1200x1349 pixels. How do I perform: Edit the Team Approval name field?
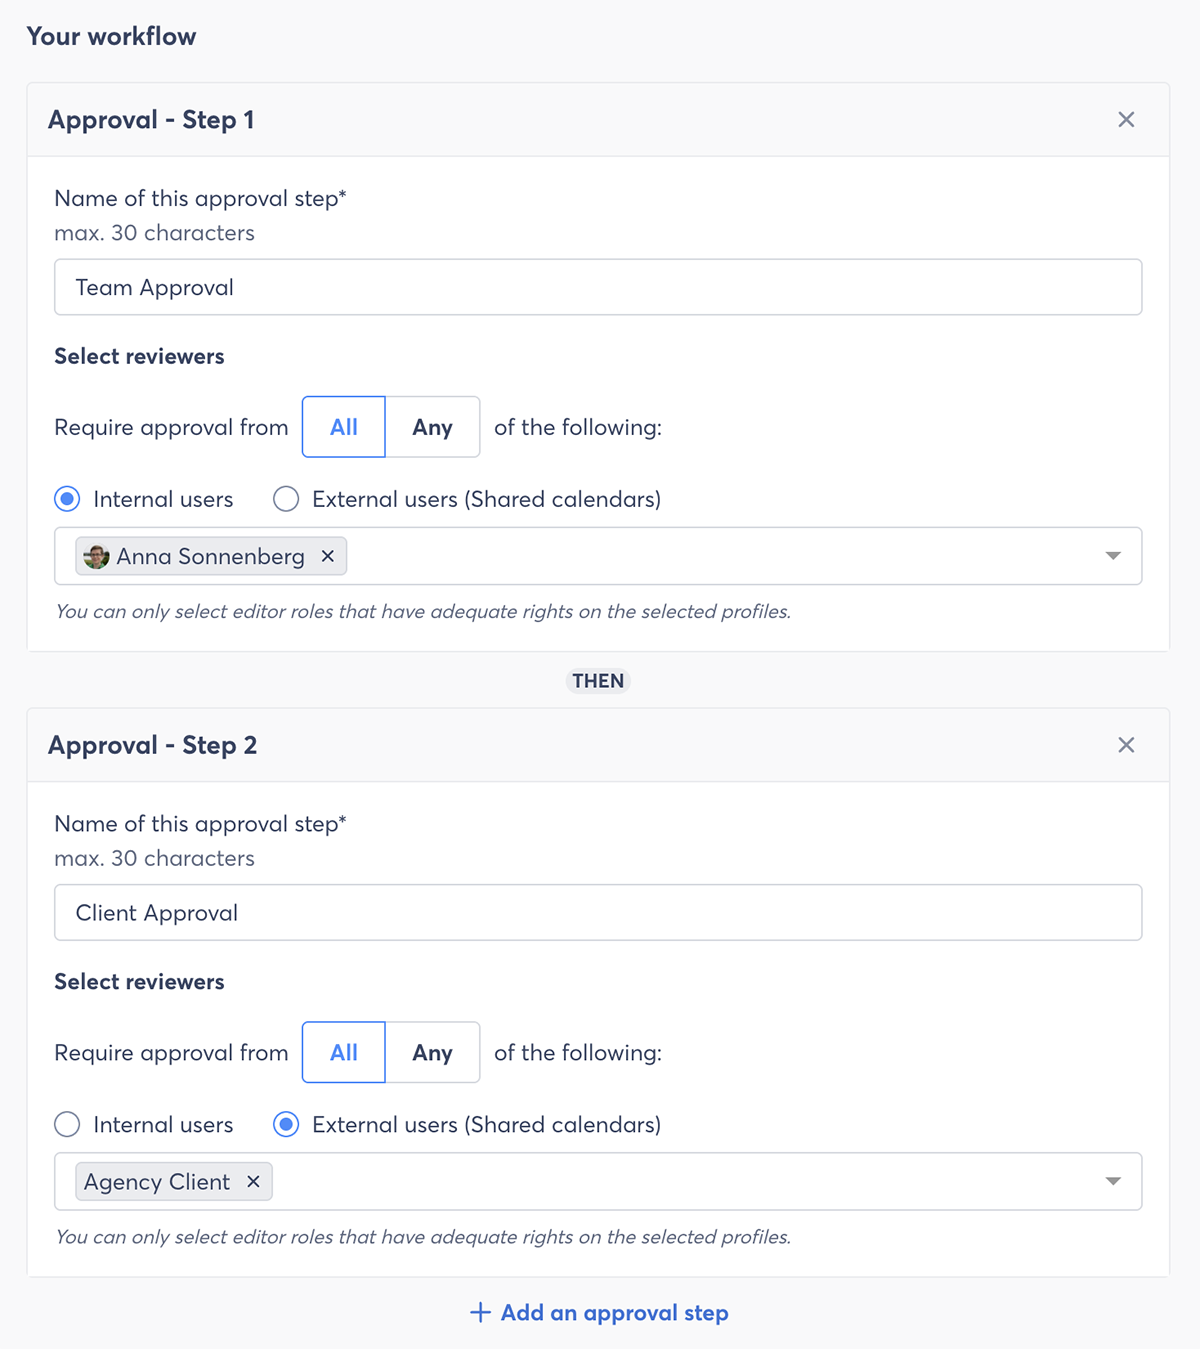(598, 287)
